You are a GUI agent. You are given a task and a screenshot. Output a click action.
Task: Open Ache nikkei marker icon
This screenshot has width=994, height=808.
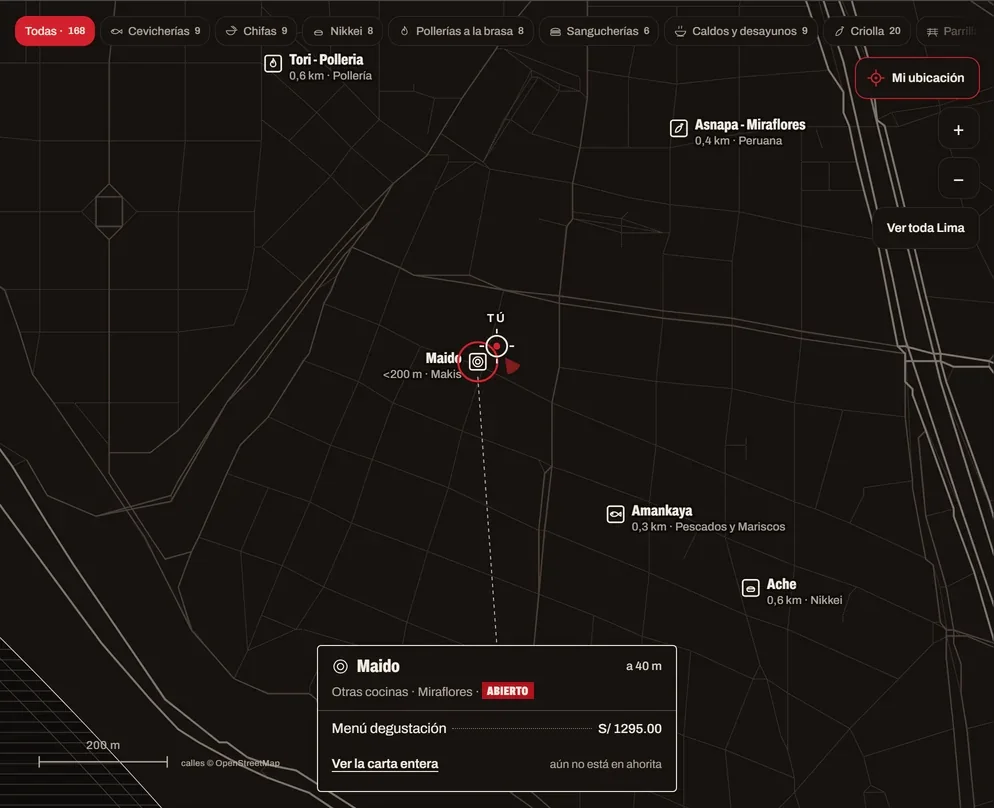[751, 588]
